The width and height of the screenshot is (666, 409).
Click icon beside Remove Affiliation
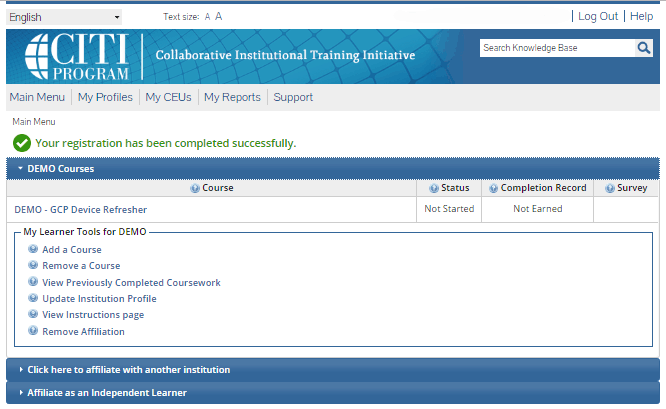pos(33,330)
